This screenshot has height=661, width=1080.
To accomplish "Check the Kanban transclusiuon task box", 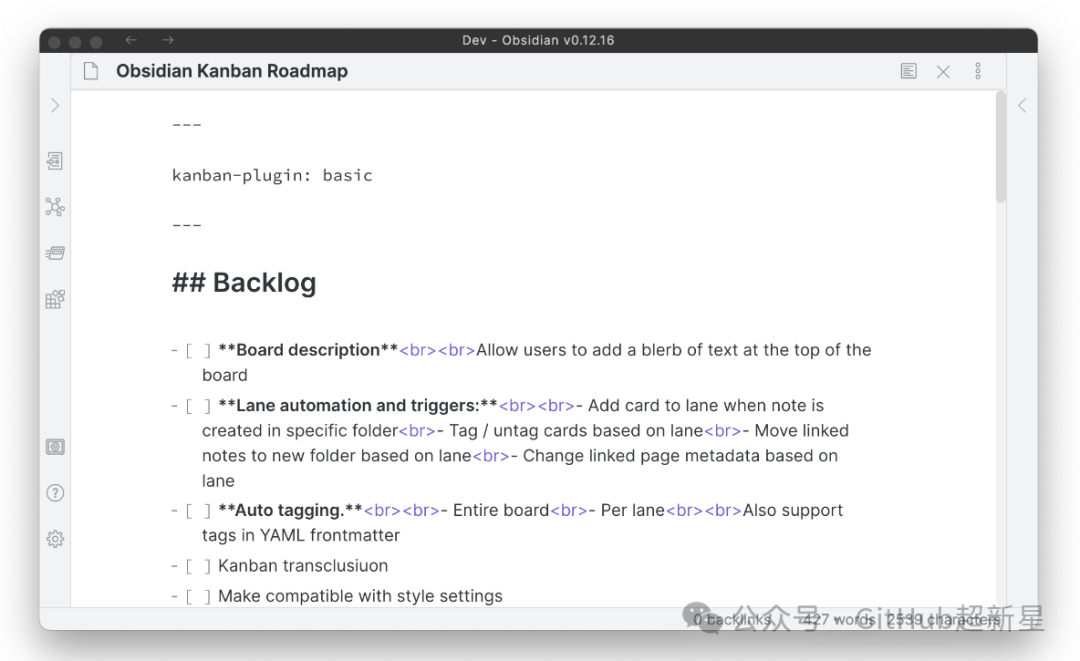I will pos(198,566).
